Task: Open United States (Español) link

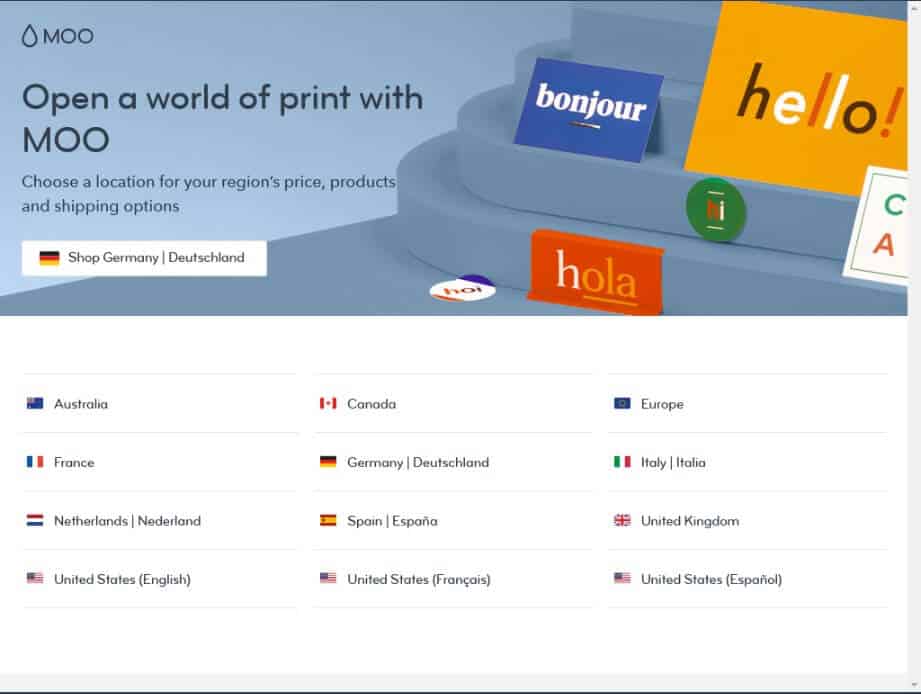Action: click(x=711, y=580)
